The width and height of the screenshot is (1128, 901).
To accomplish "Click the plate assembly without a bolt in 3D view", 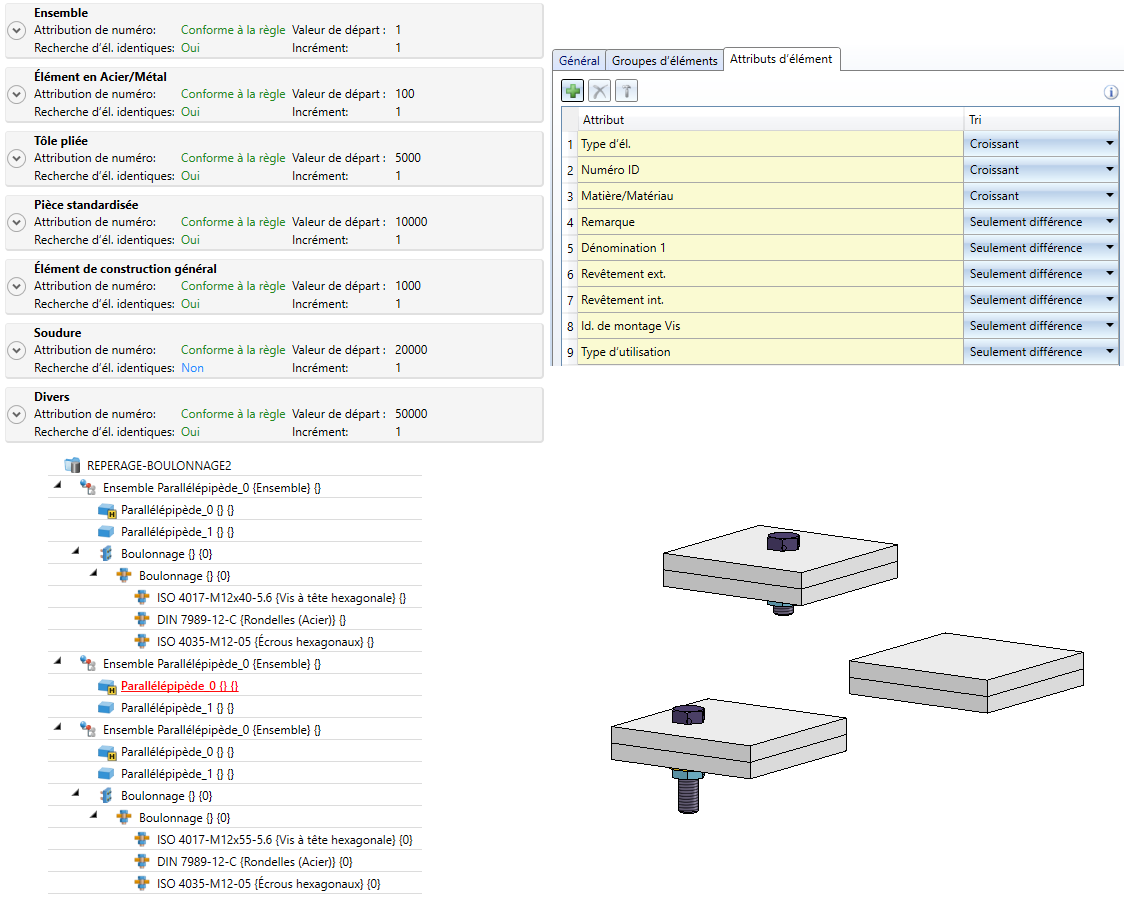I will pyautogui.click(x=966, y=672).
